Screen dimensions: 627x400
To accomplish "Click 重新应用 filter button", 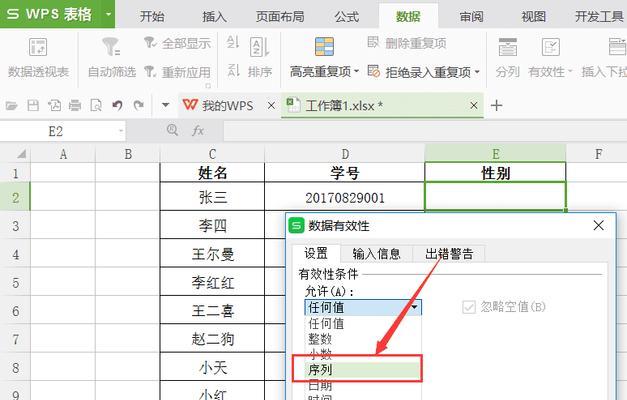I will coord(178,72).
